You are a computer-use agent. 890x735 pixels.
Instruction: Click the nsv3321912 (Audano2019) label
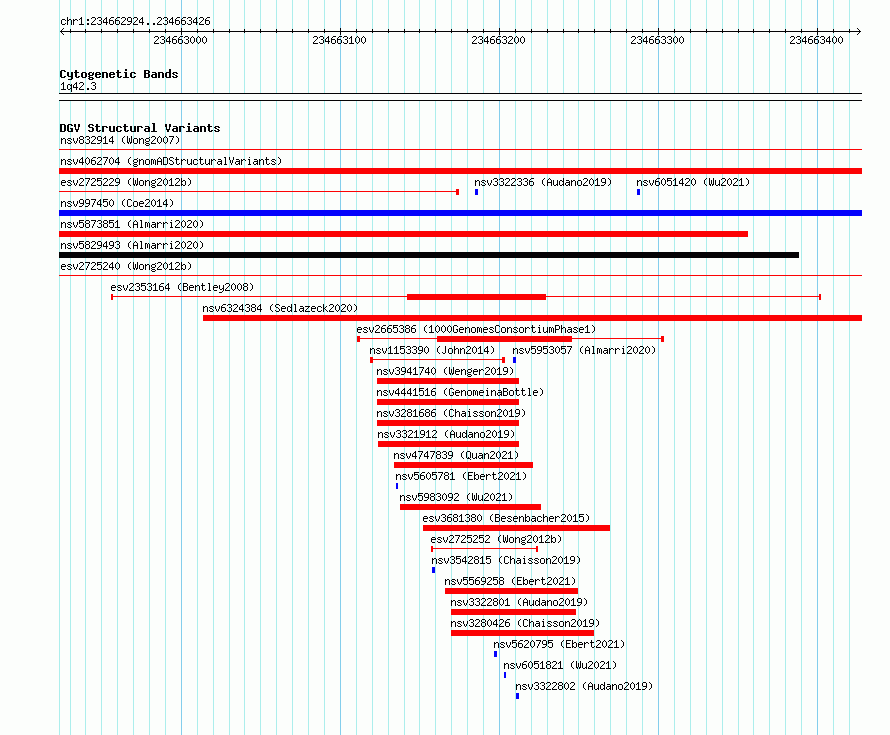[x=446, y=434]
